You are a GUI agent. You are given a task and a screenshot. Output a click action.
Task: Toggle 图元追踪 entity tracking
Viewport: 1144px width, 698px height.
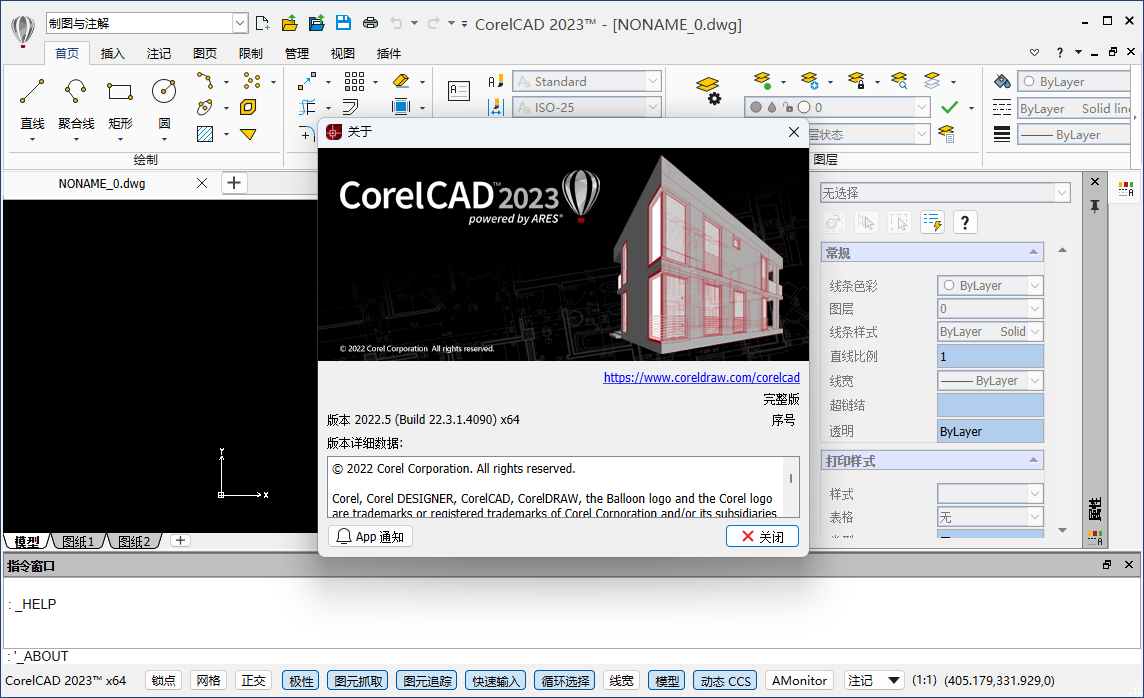coord(427,680)
